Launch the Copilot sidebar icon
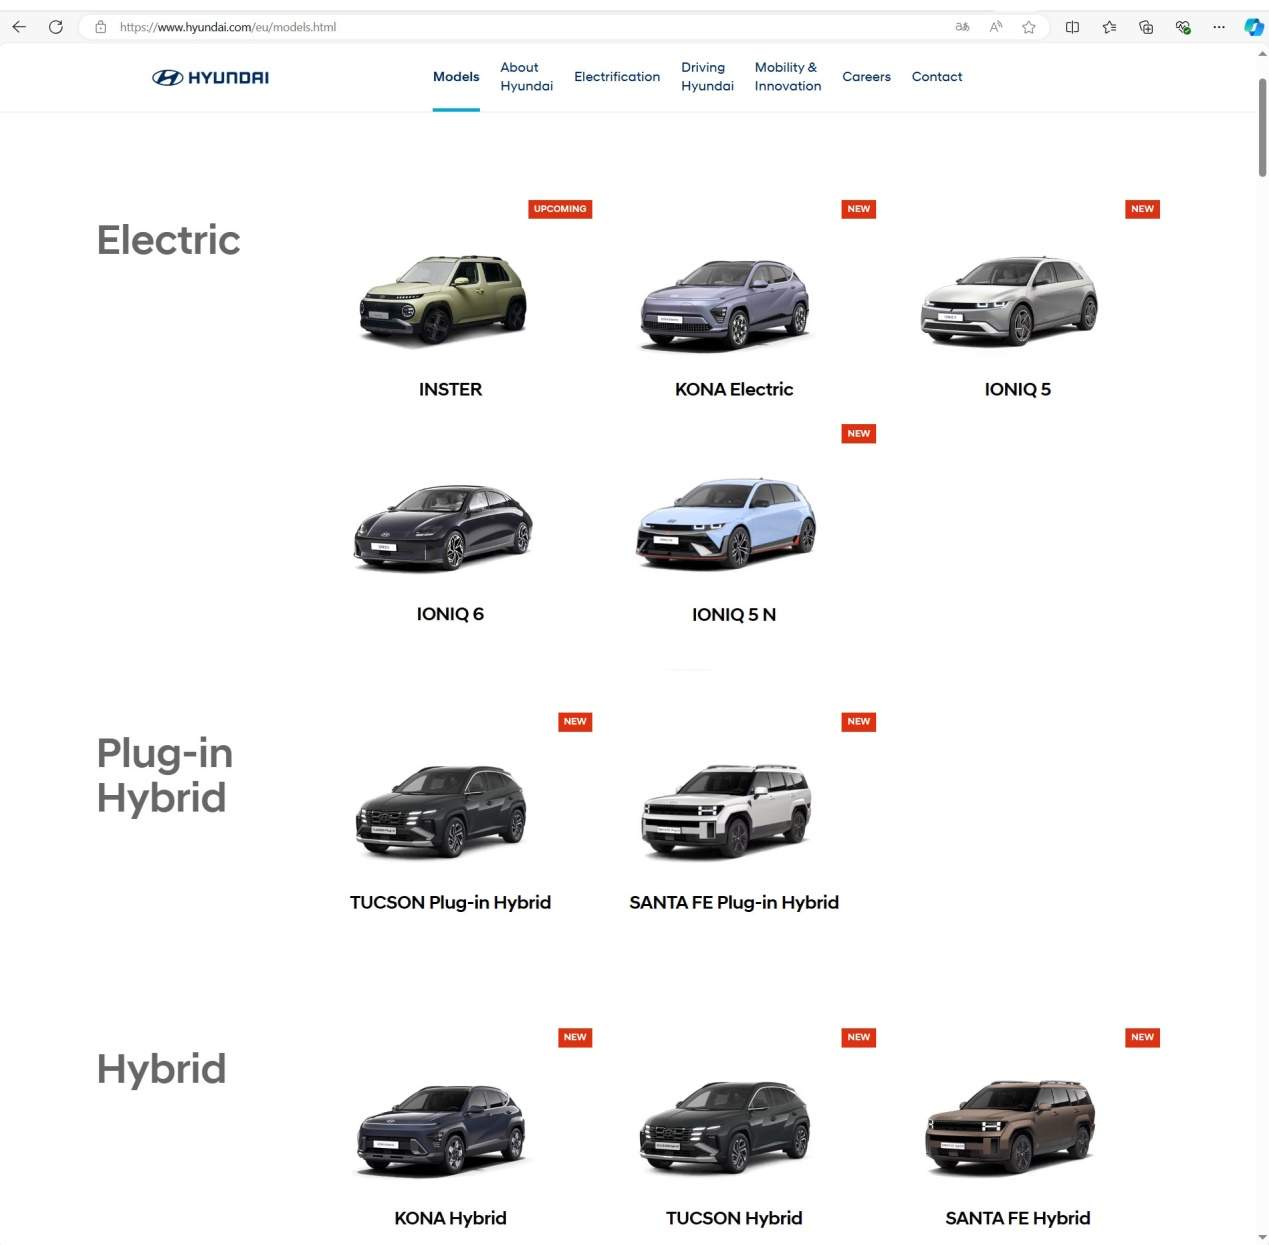The height and width of the screenshot is (1245, 1269). click(1253, 27)
